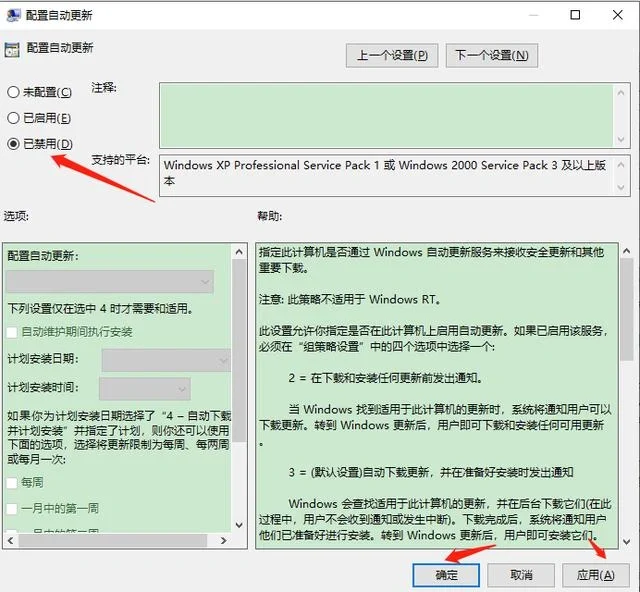Toggle the 每周 checkbox
Image resolution: width=640 pixels, height=592 pixels.
12,483
